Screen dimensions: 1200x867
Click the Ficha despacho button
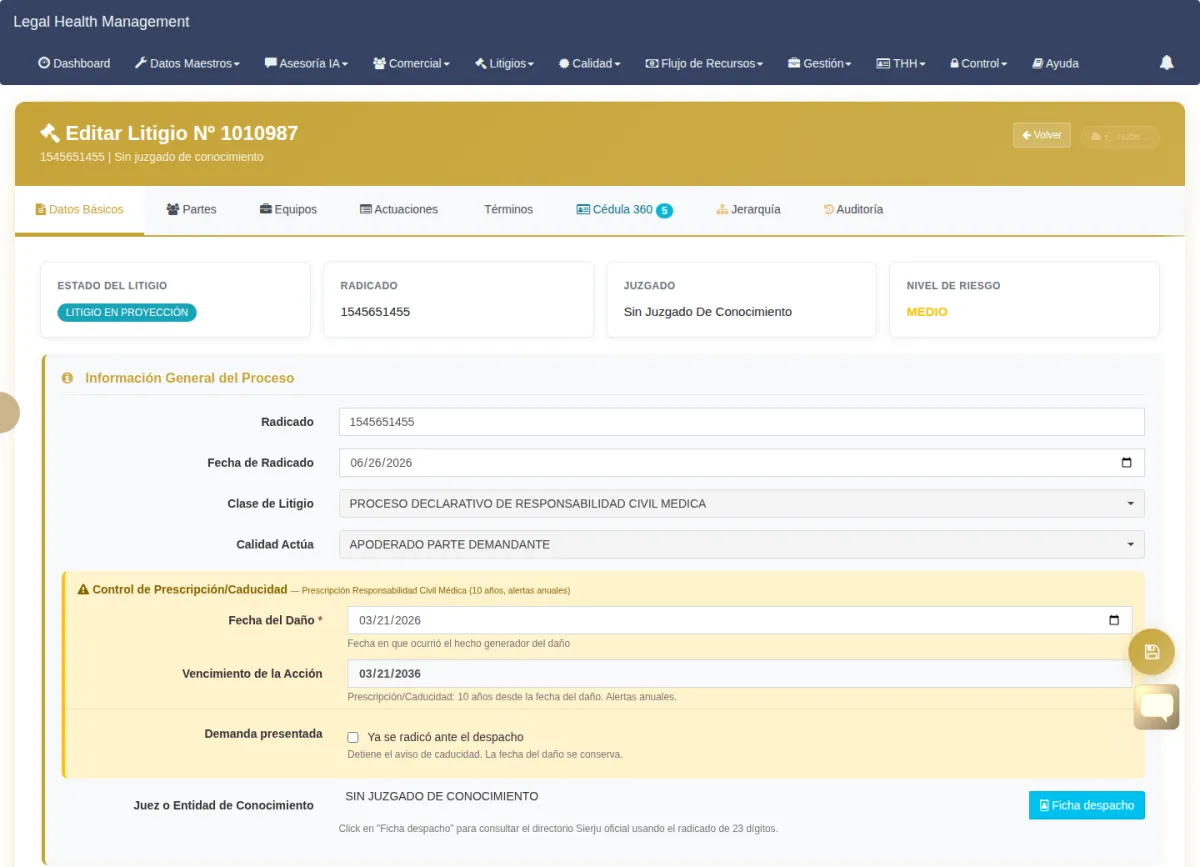coord(1087,805)
